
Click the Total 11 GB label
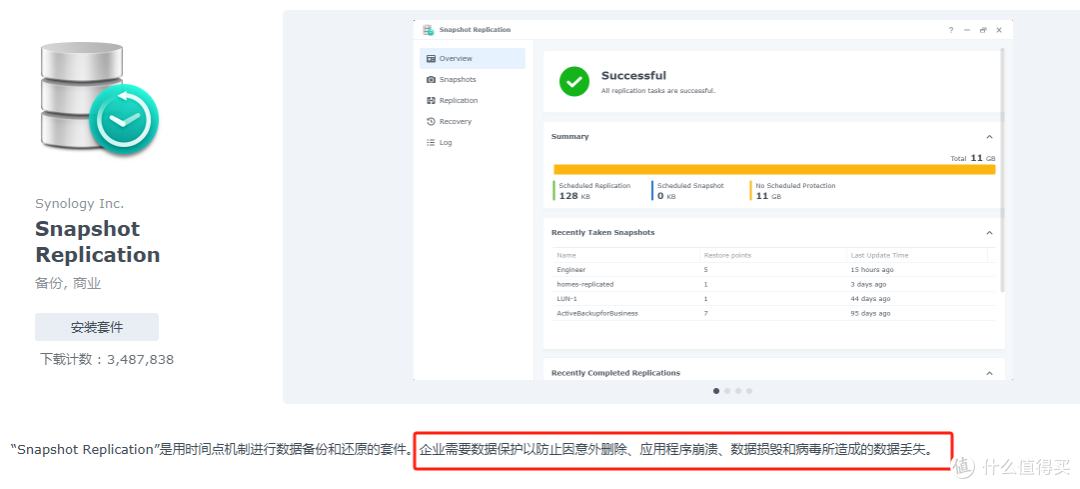pyautogui.click(x=973, y=158)
